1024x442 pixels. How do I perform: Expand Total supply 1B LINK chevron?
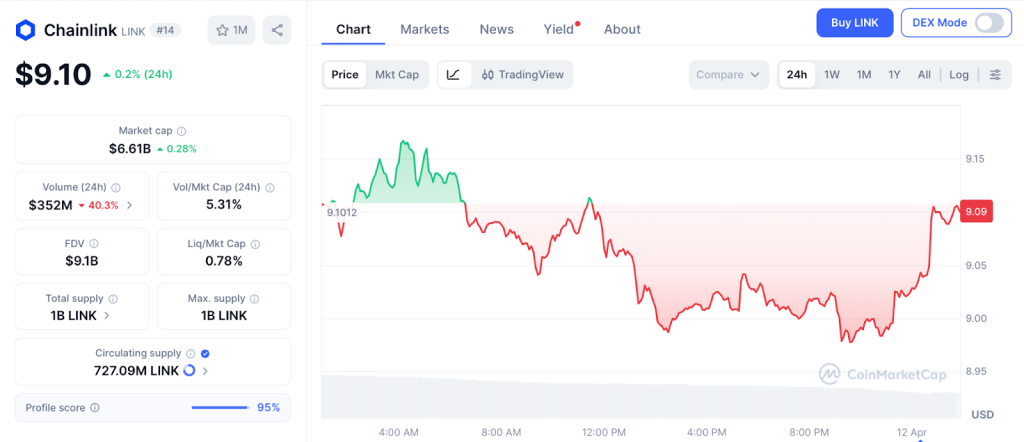107,315
